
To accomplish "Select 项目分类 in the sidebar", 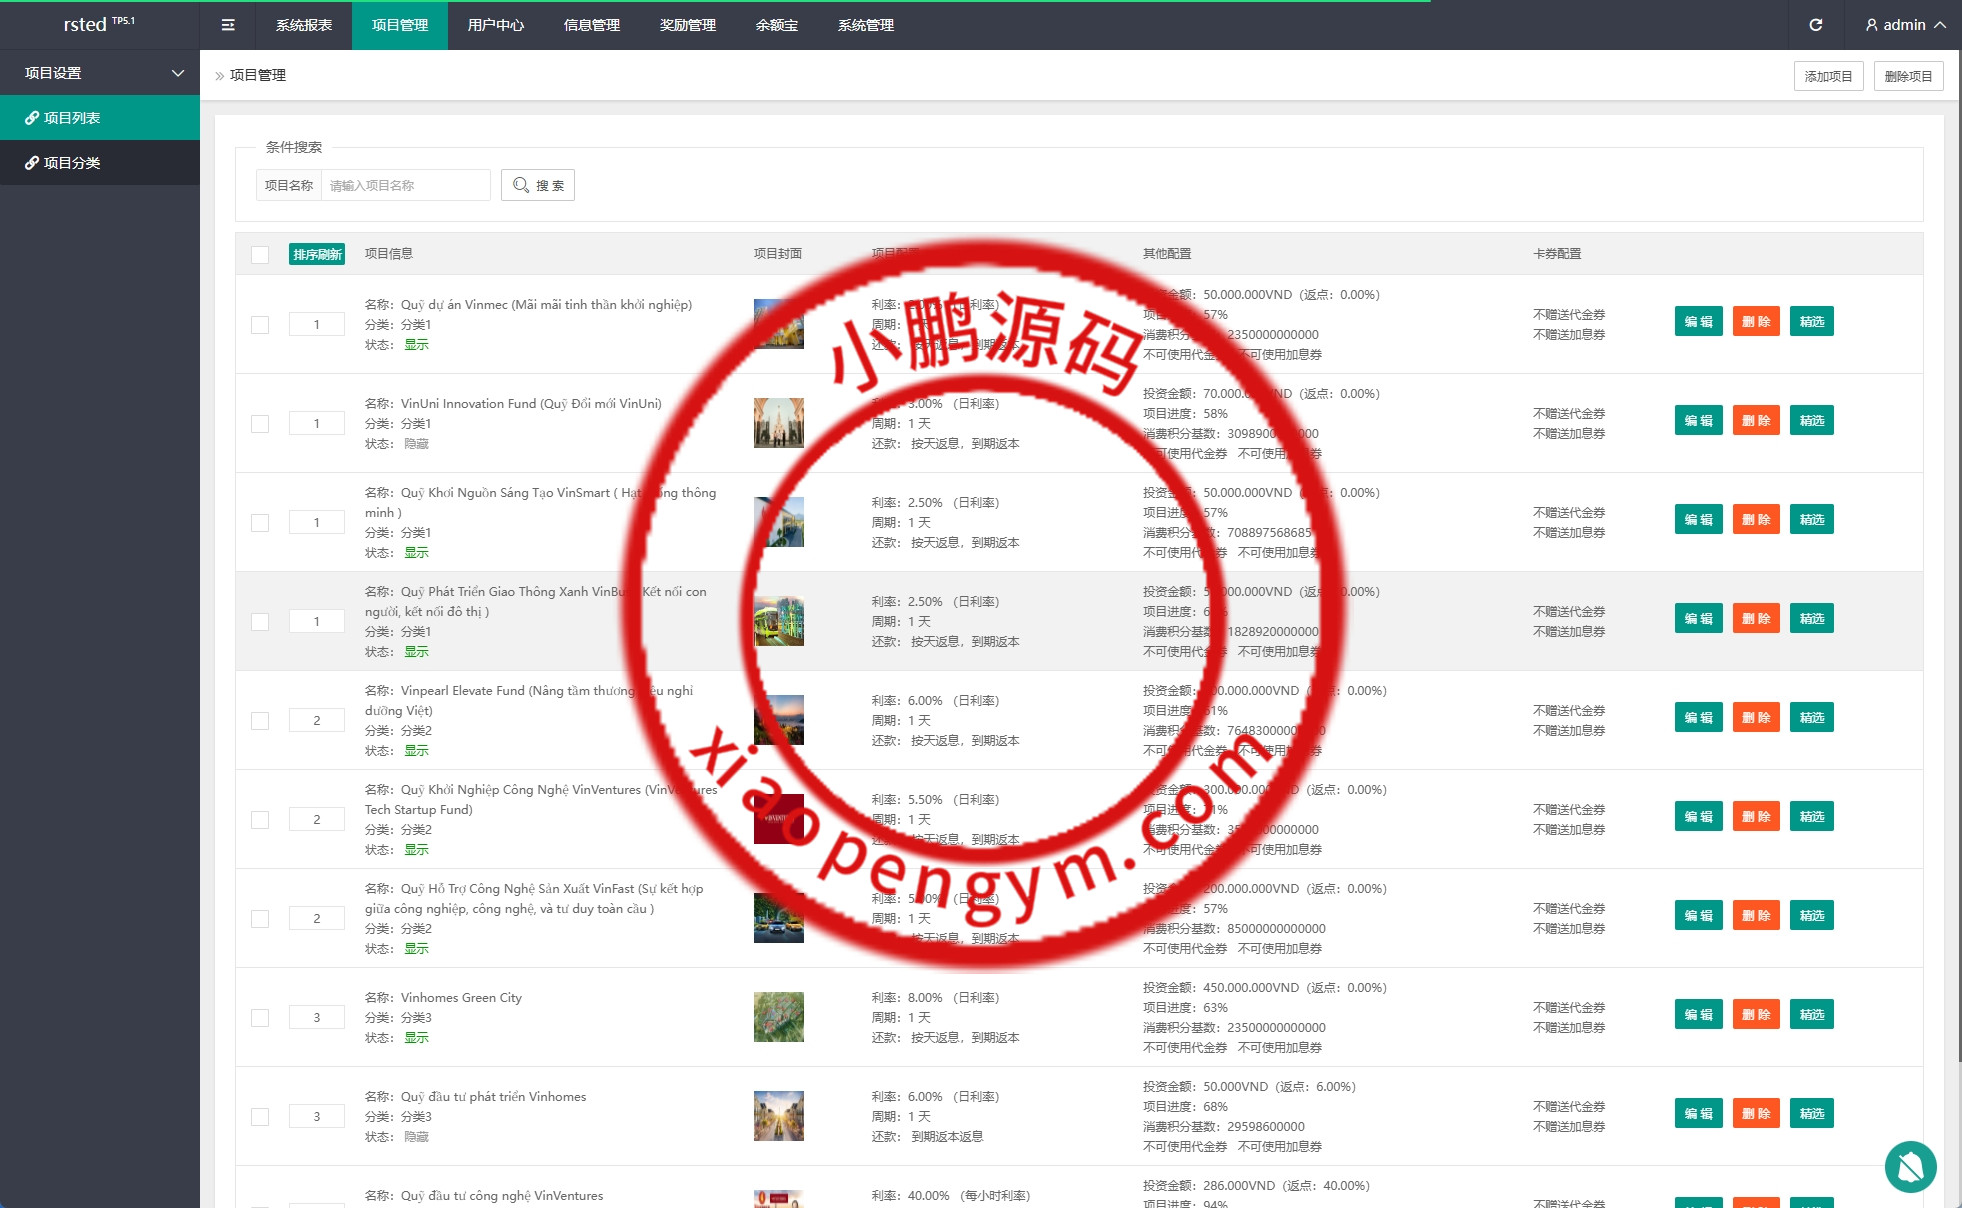I will 100,162.
